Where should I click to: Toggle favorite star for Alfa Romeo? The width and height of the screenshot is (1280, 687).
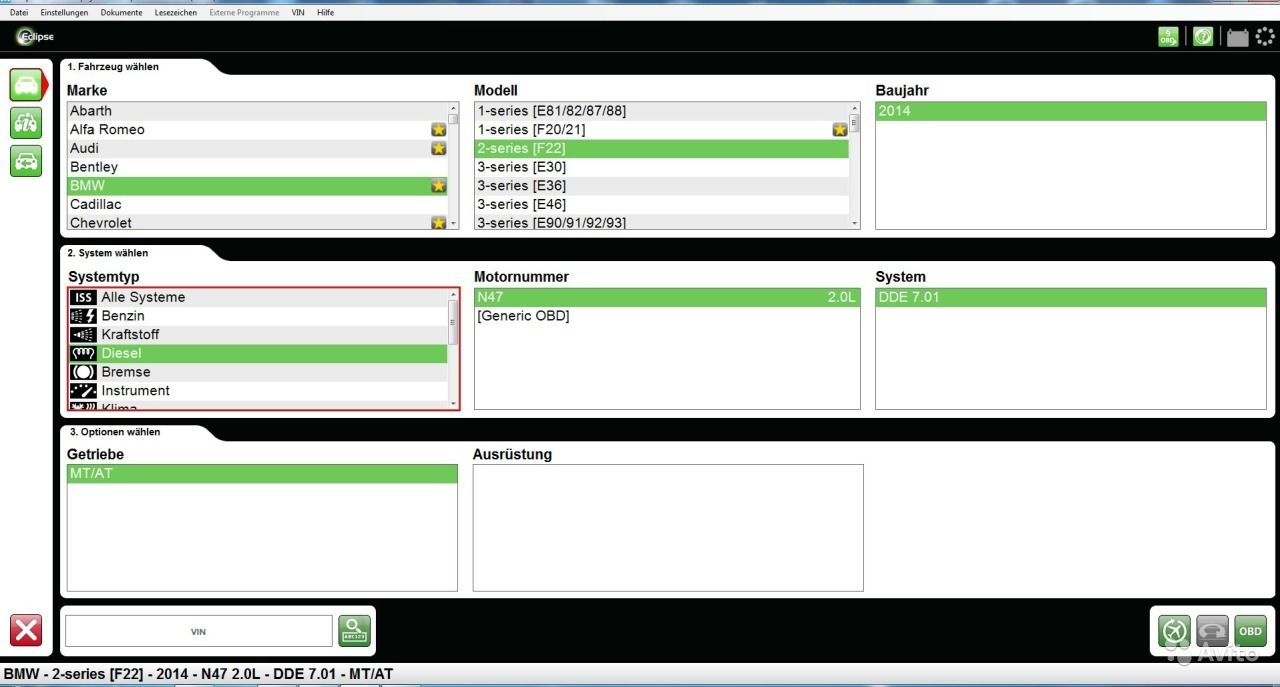tap(438, 130)
